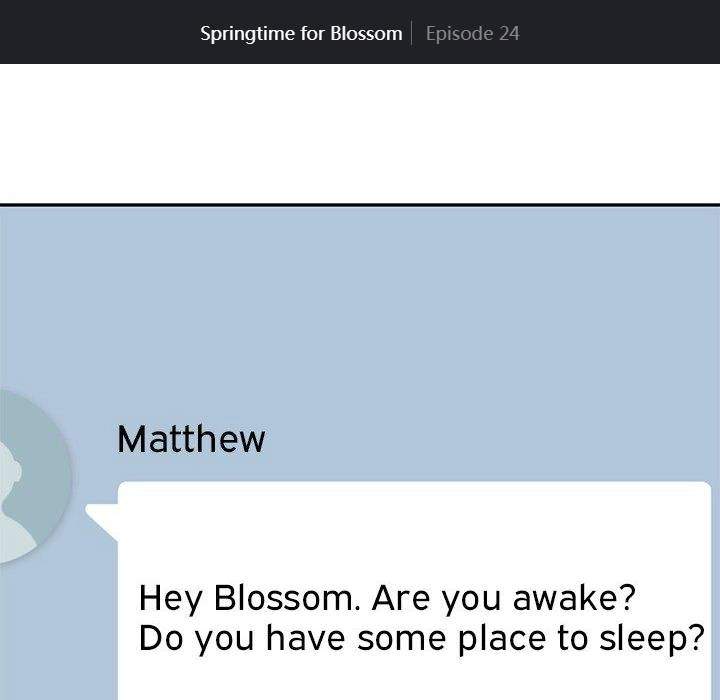Click the blank white panel above the chat
This screenshot has height=700, width=720.
(360, 133)
